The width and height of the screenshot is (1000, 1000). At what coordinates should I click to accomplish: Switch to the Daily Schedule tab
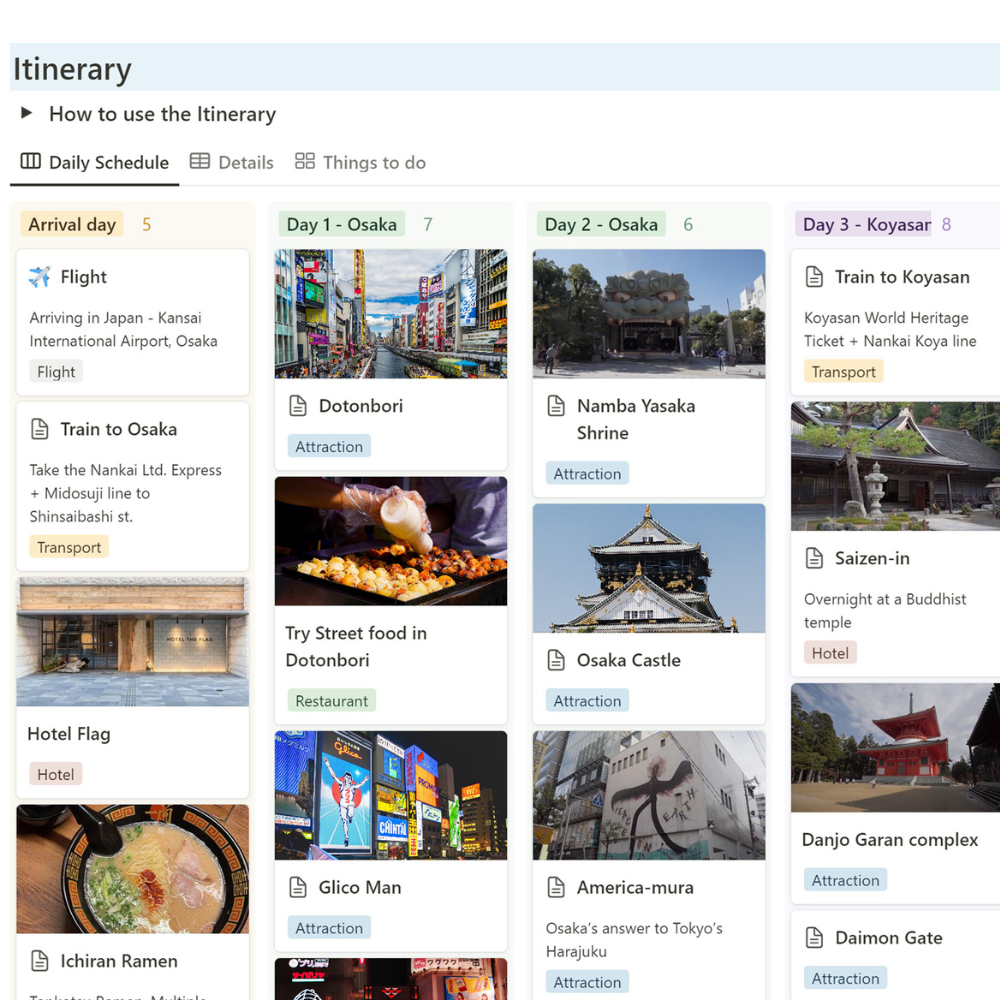point(94,163)
